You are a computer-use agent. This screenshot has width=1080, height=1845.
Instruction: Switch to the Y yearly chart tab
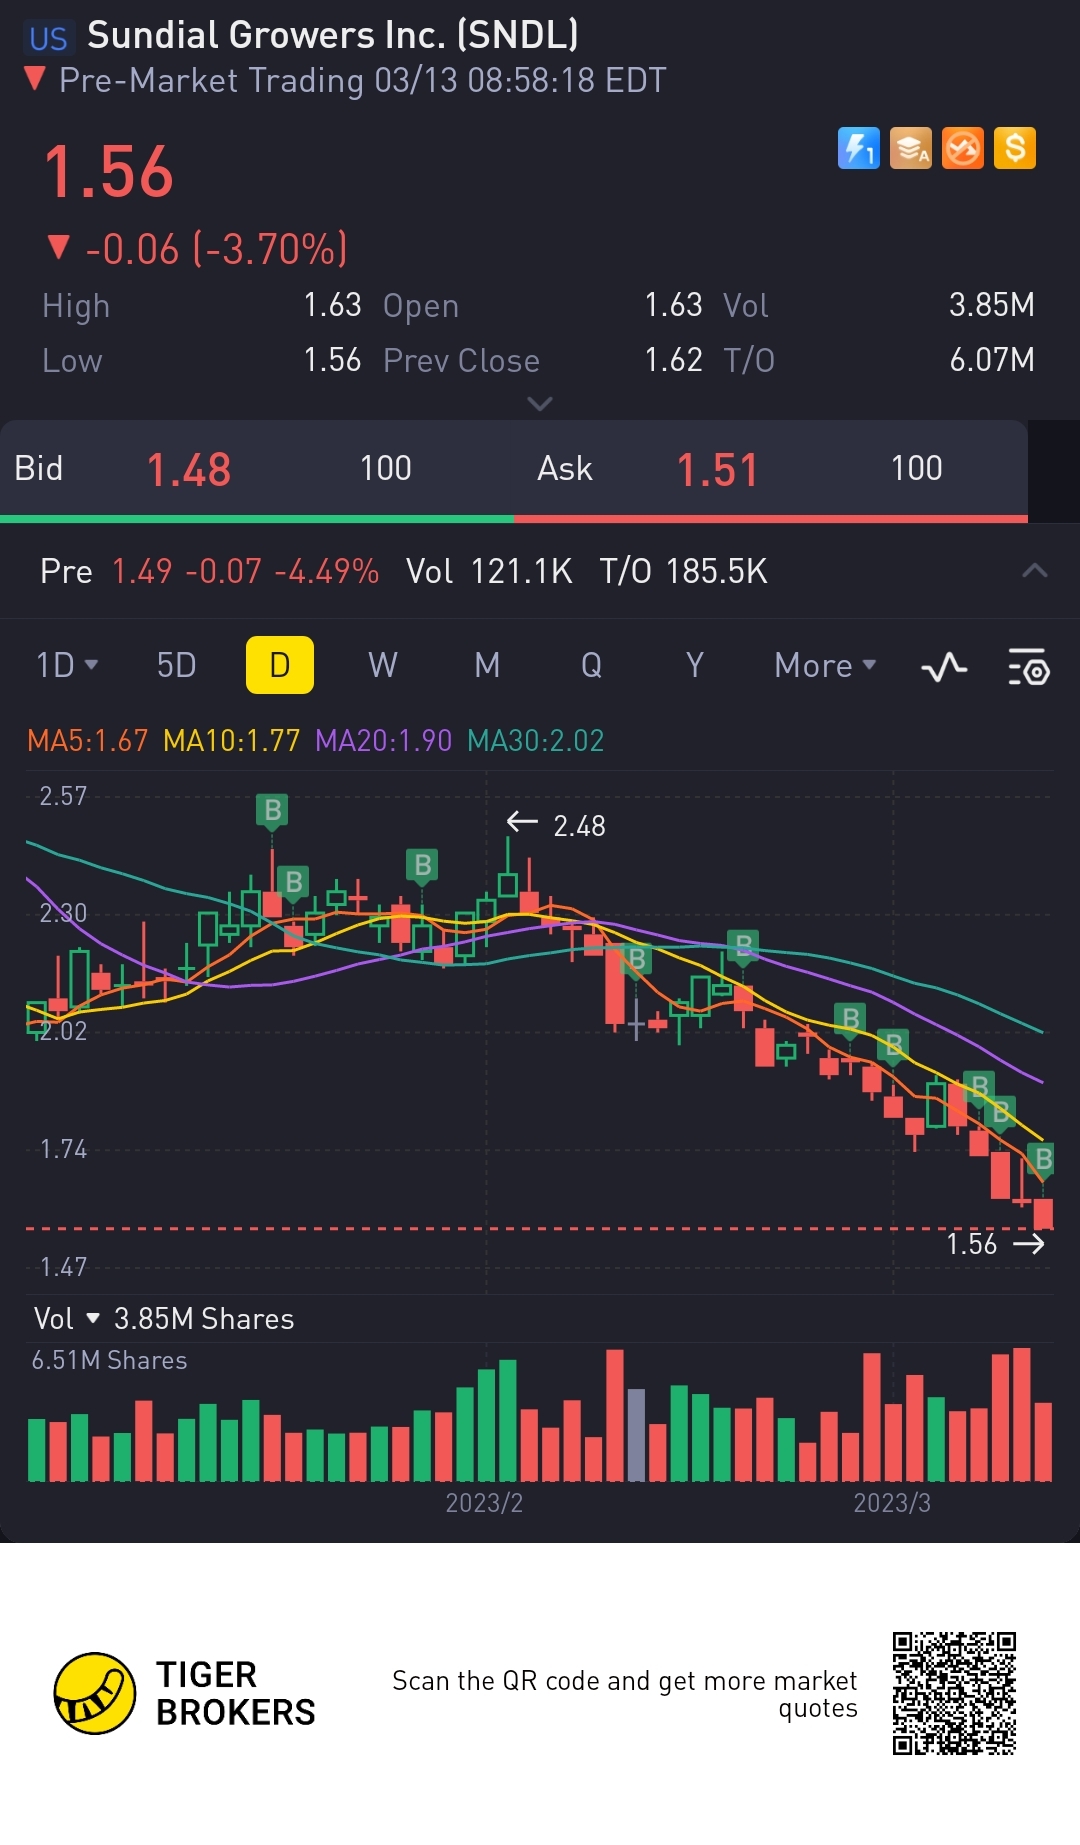pos(694,665)
